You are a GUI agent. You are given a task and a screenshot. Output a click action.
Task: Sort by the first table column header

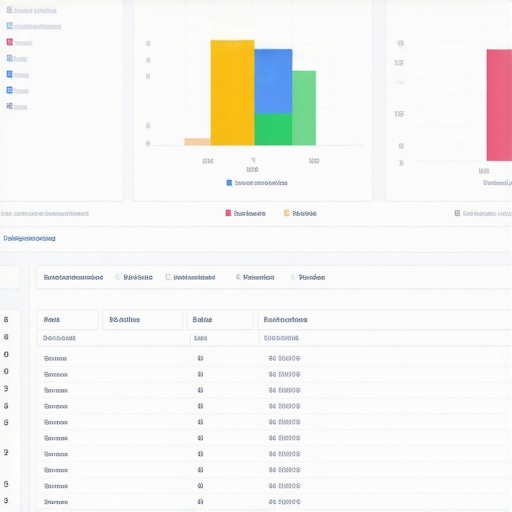68,320
